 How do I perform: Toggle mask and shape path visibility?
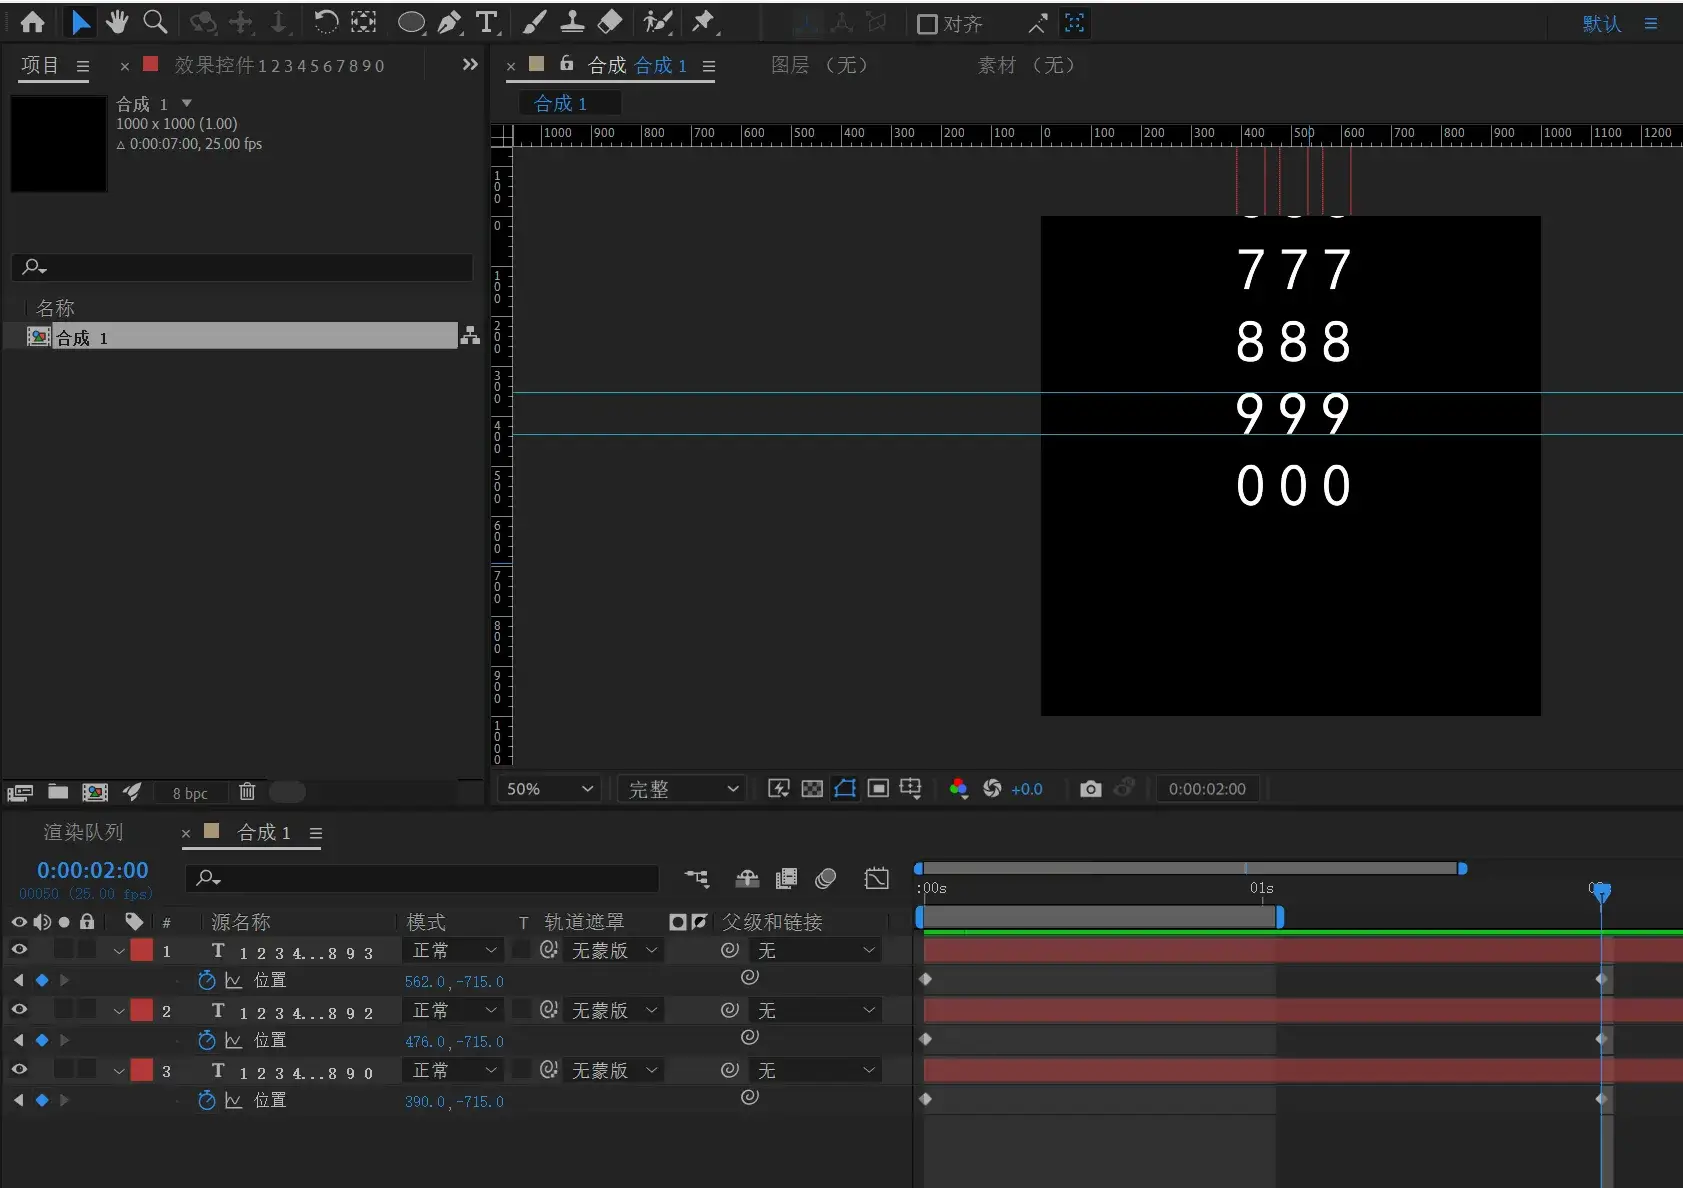pos(845,788)
